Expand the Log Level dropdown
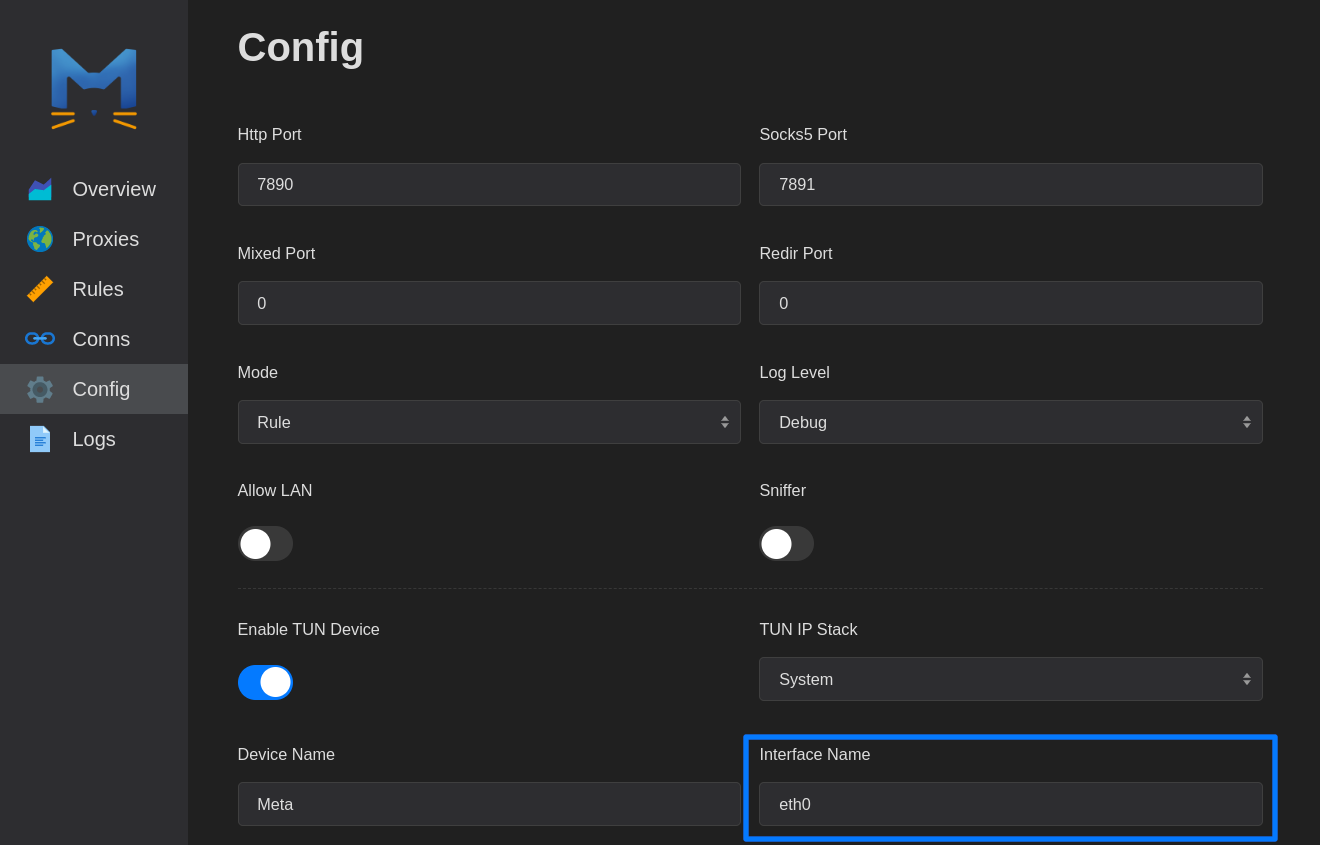 point(1010,422)
